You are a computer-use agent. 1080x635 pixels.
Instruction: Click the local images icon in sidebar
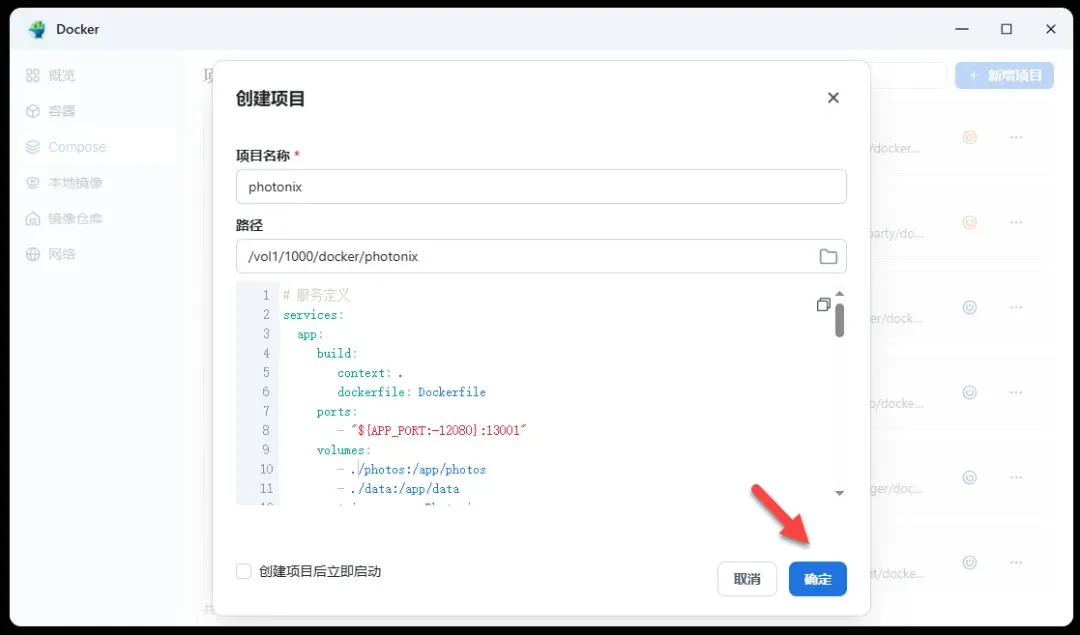coord(33,183)
